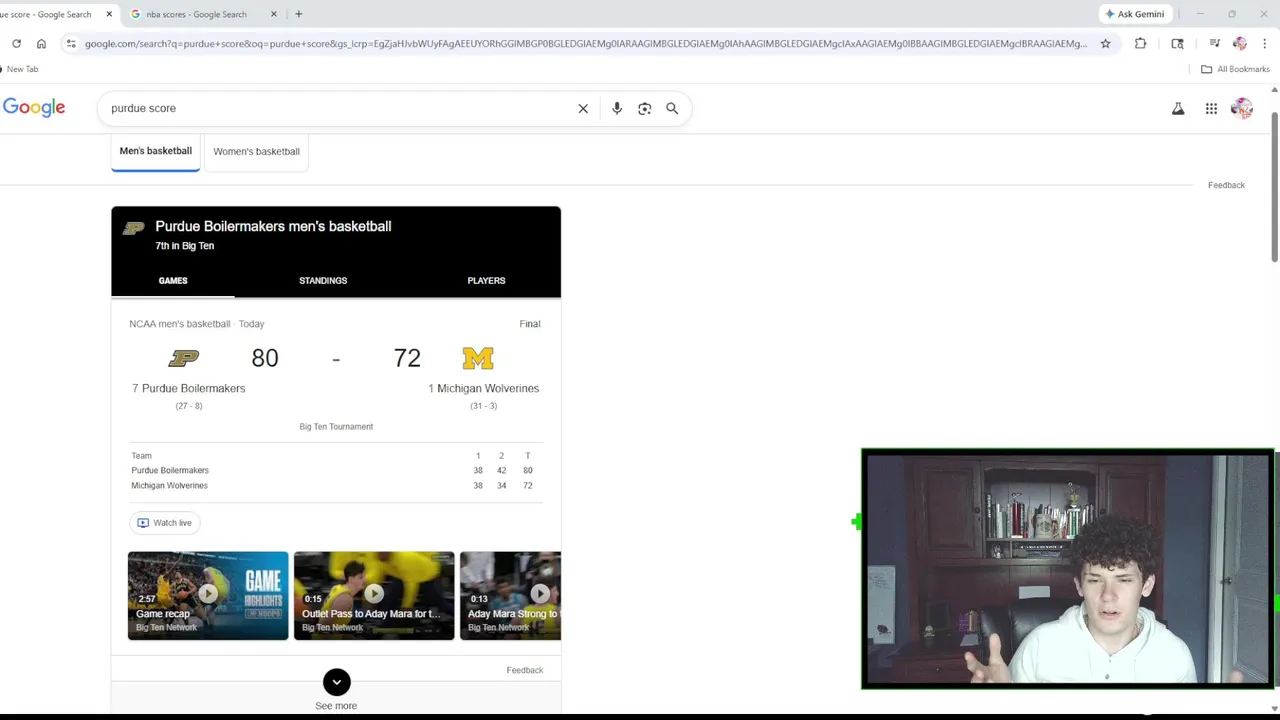Click Purdue Boilermakers men's basketball heading
The width and height of the screenshot is (1280, 720).
pyautogui.click(x=273, y=226)
